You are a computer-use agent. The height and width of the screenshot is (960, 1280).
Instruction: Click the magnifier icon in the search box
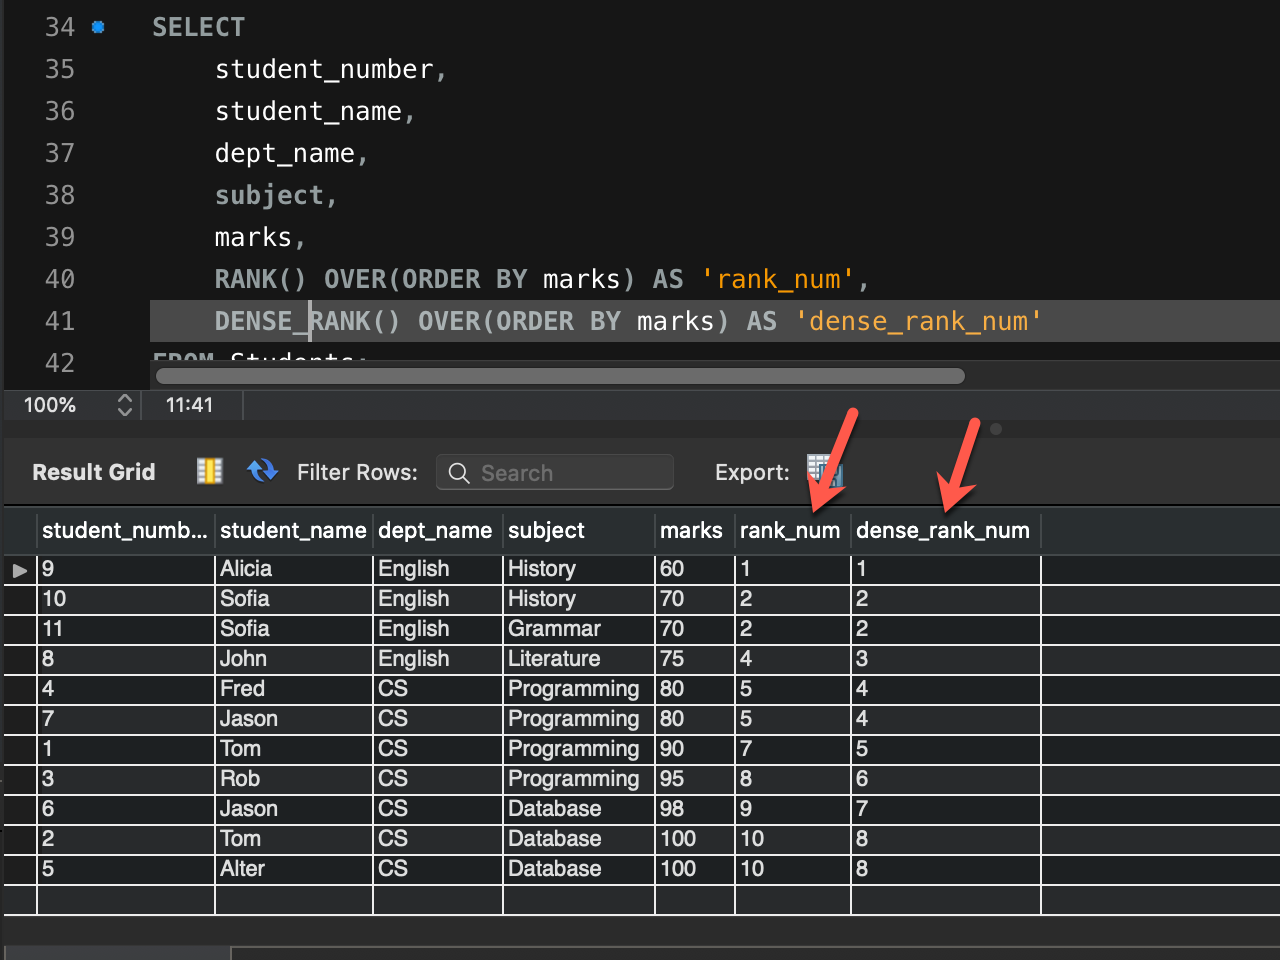click(x=459, y=472)
